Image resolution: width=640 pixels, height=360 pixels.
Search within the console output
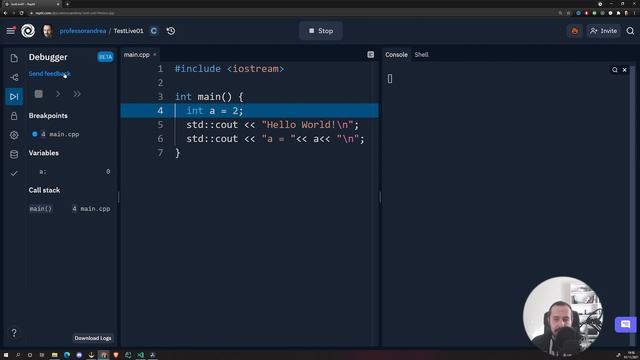615,70
